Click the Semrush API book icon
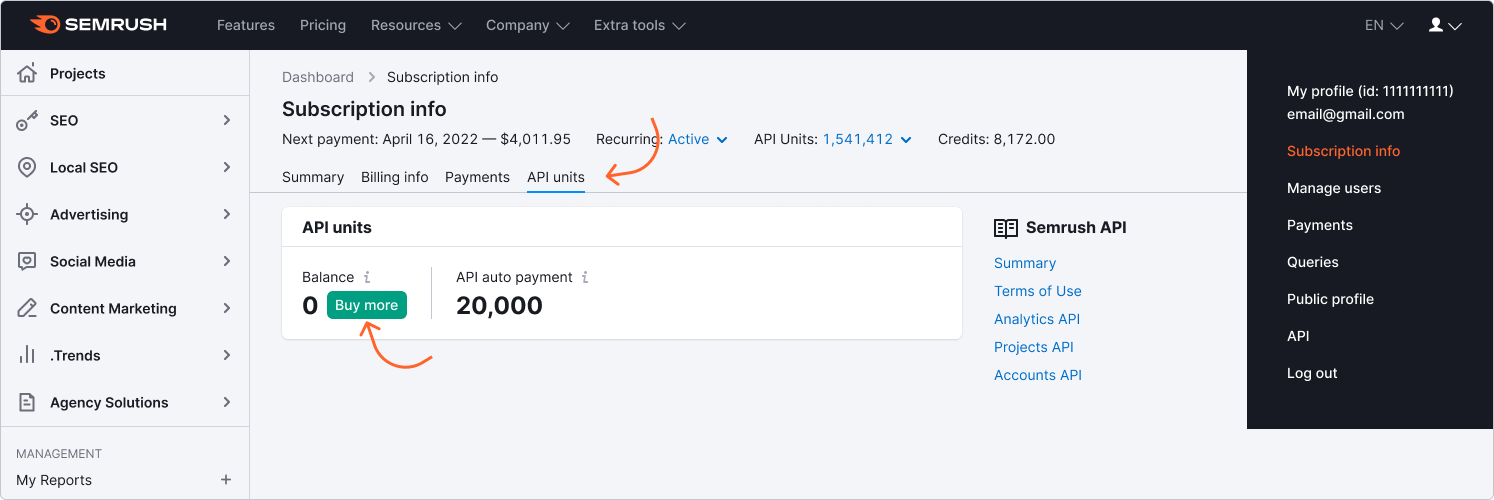The width and height of the screenshot is (1494, 500). point(1006,228)
